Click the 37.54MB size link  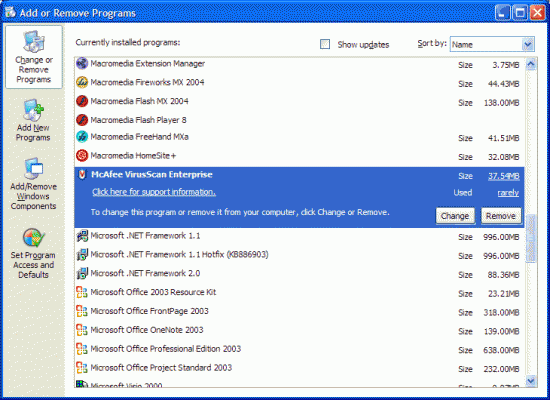coord(504,176)
